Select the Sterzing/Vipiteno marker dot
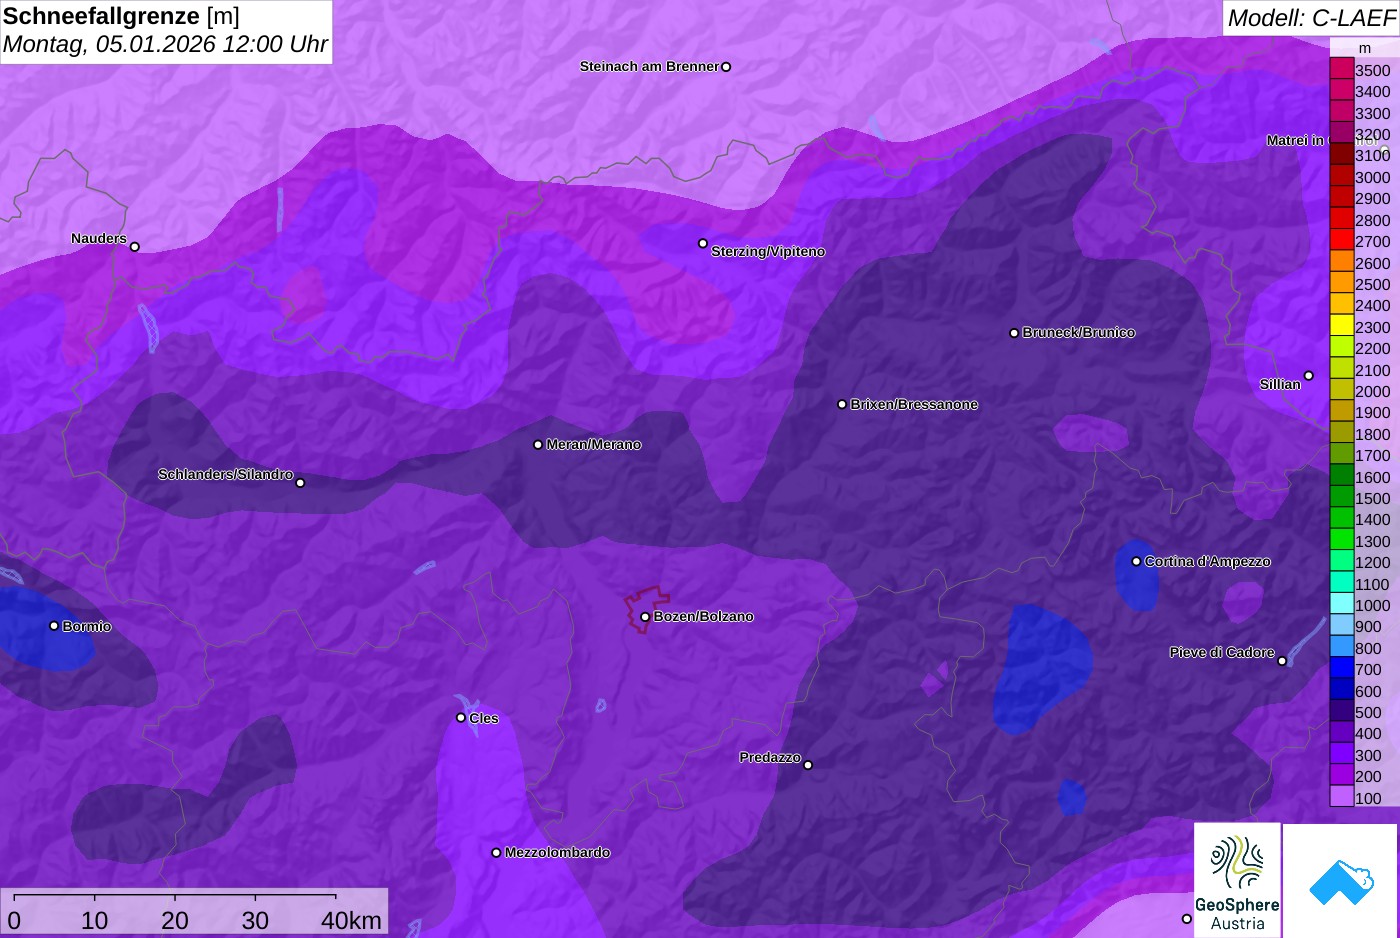The image size is (1400, 938). [703, 243]
